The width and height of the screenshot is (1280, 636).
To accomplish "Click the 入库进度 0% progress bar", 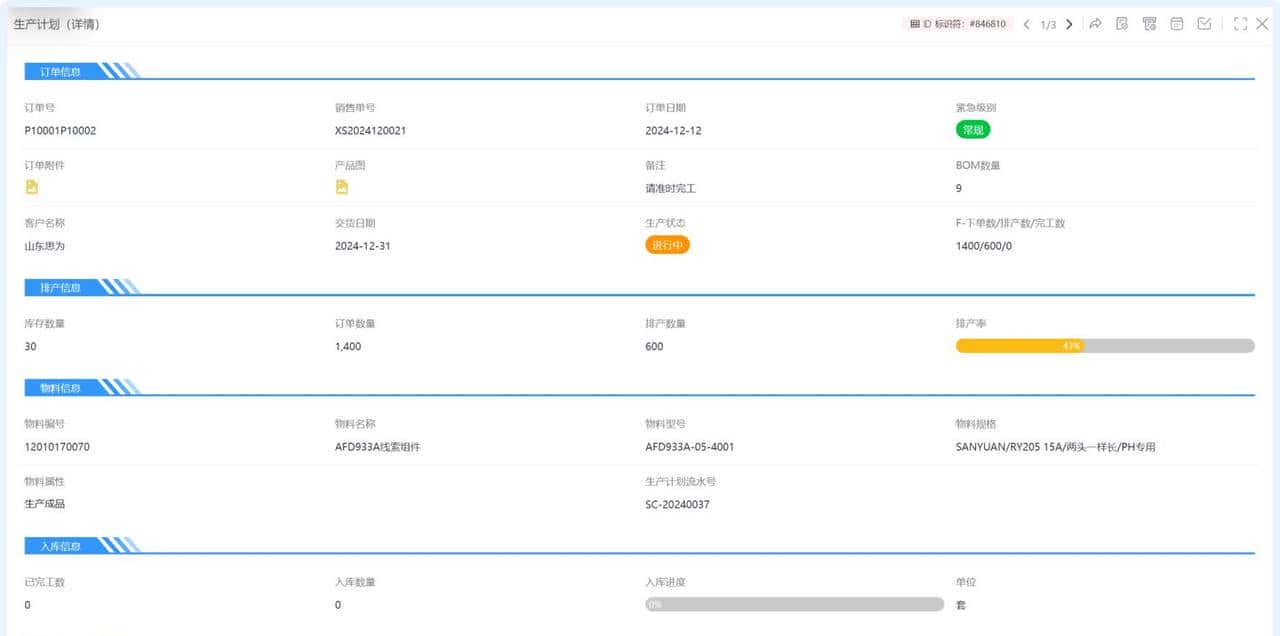I will point(794,604).
